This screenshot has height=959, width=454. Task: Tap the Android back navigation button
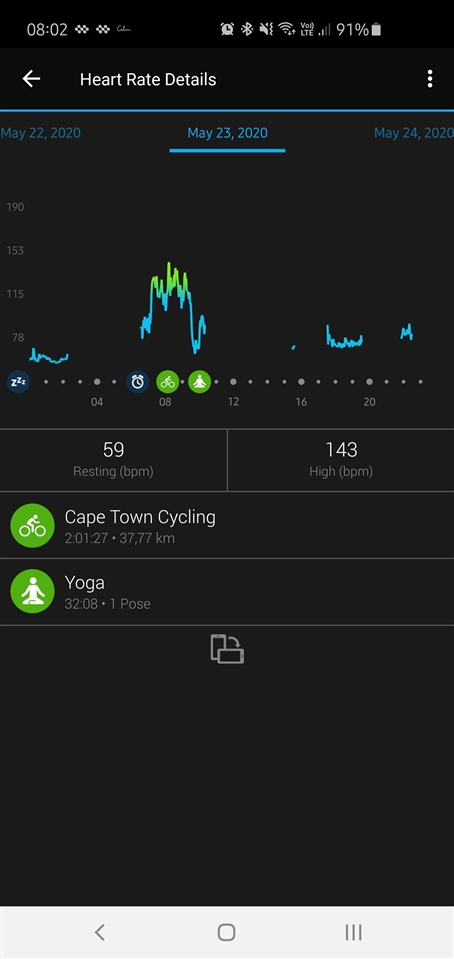point(100,932)
